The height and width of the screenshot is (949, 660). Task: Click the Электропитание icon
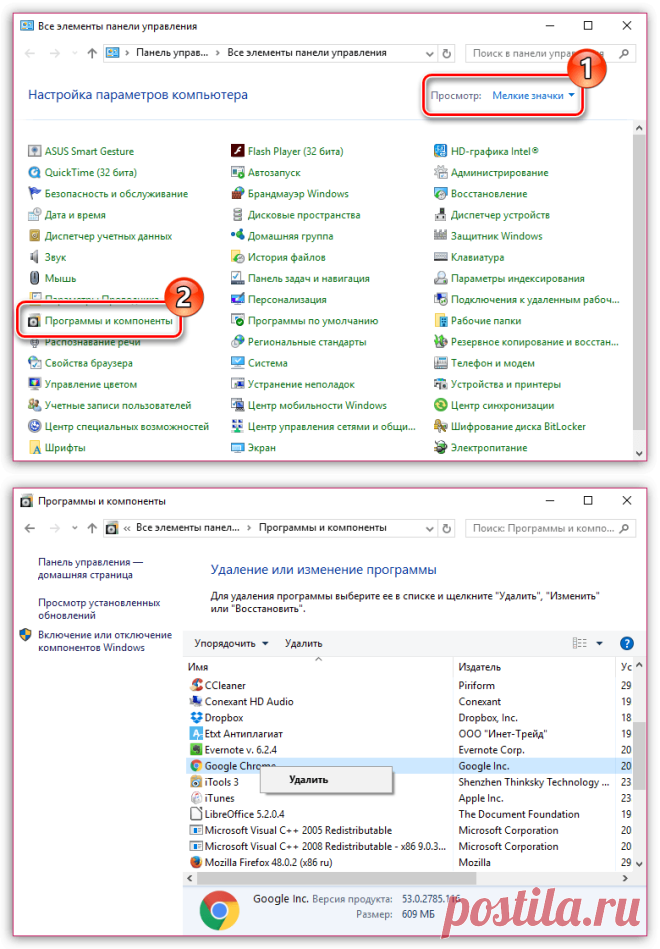440,448
